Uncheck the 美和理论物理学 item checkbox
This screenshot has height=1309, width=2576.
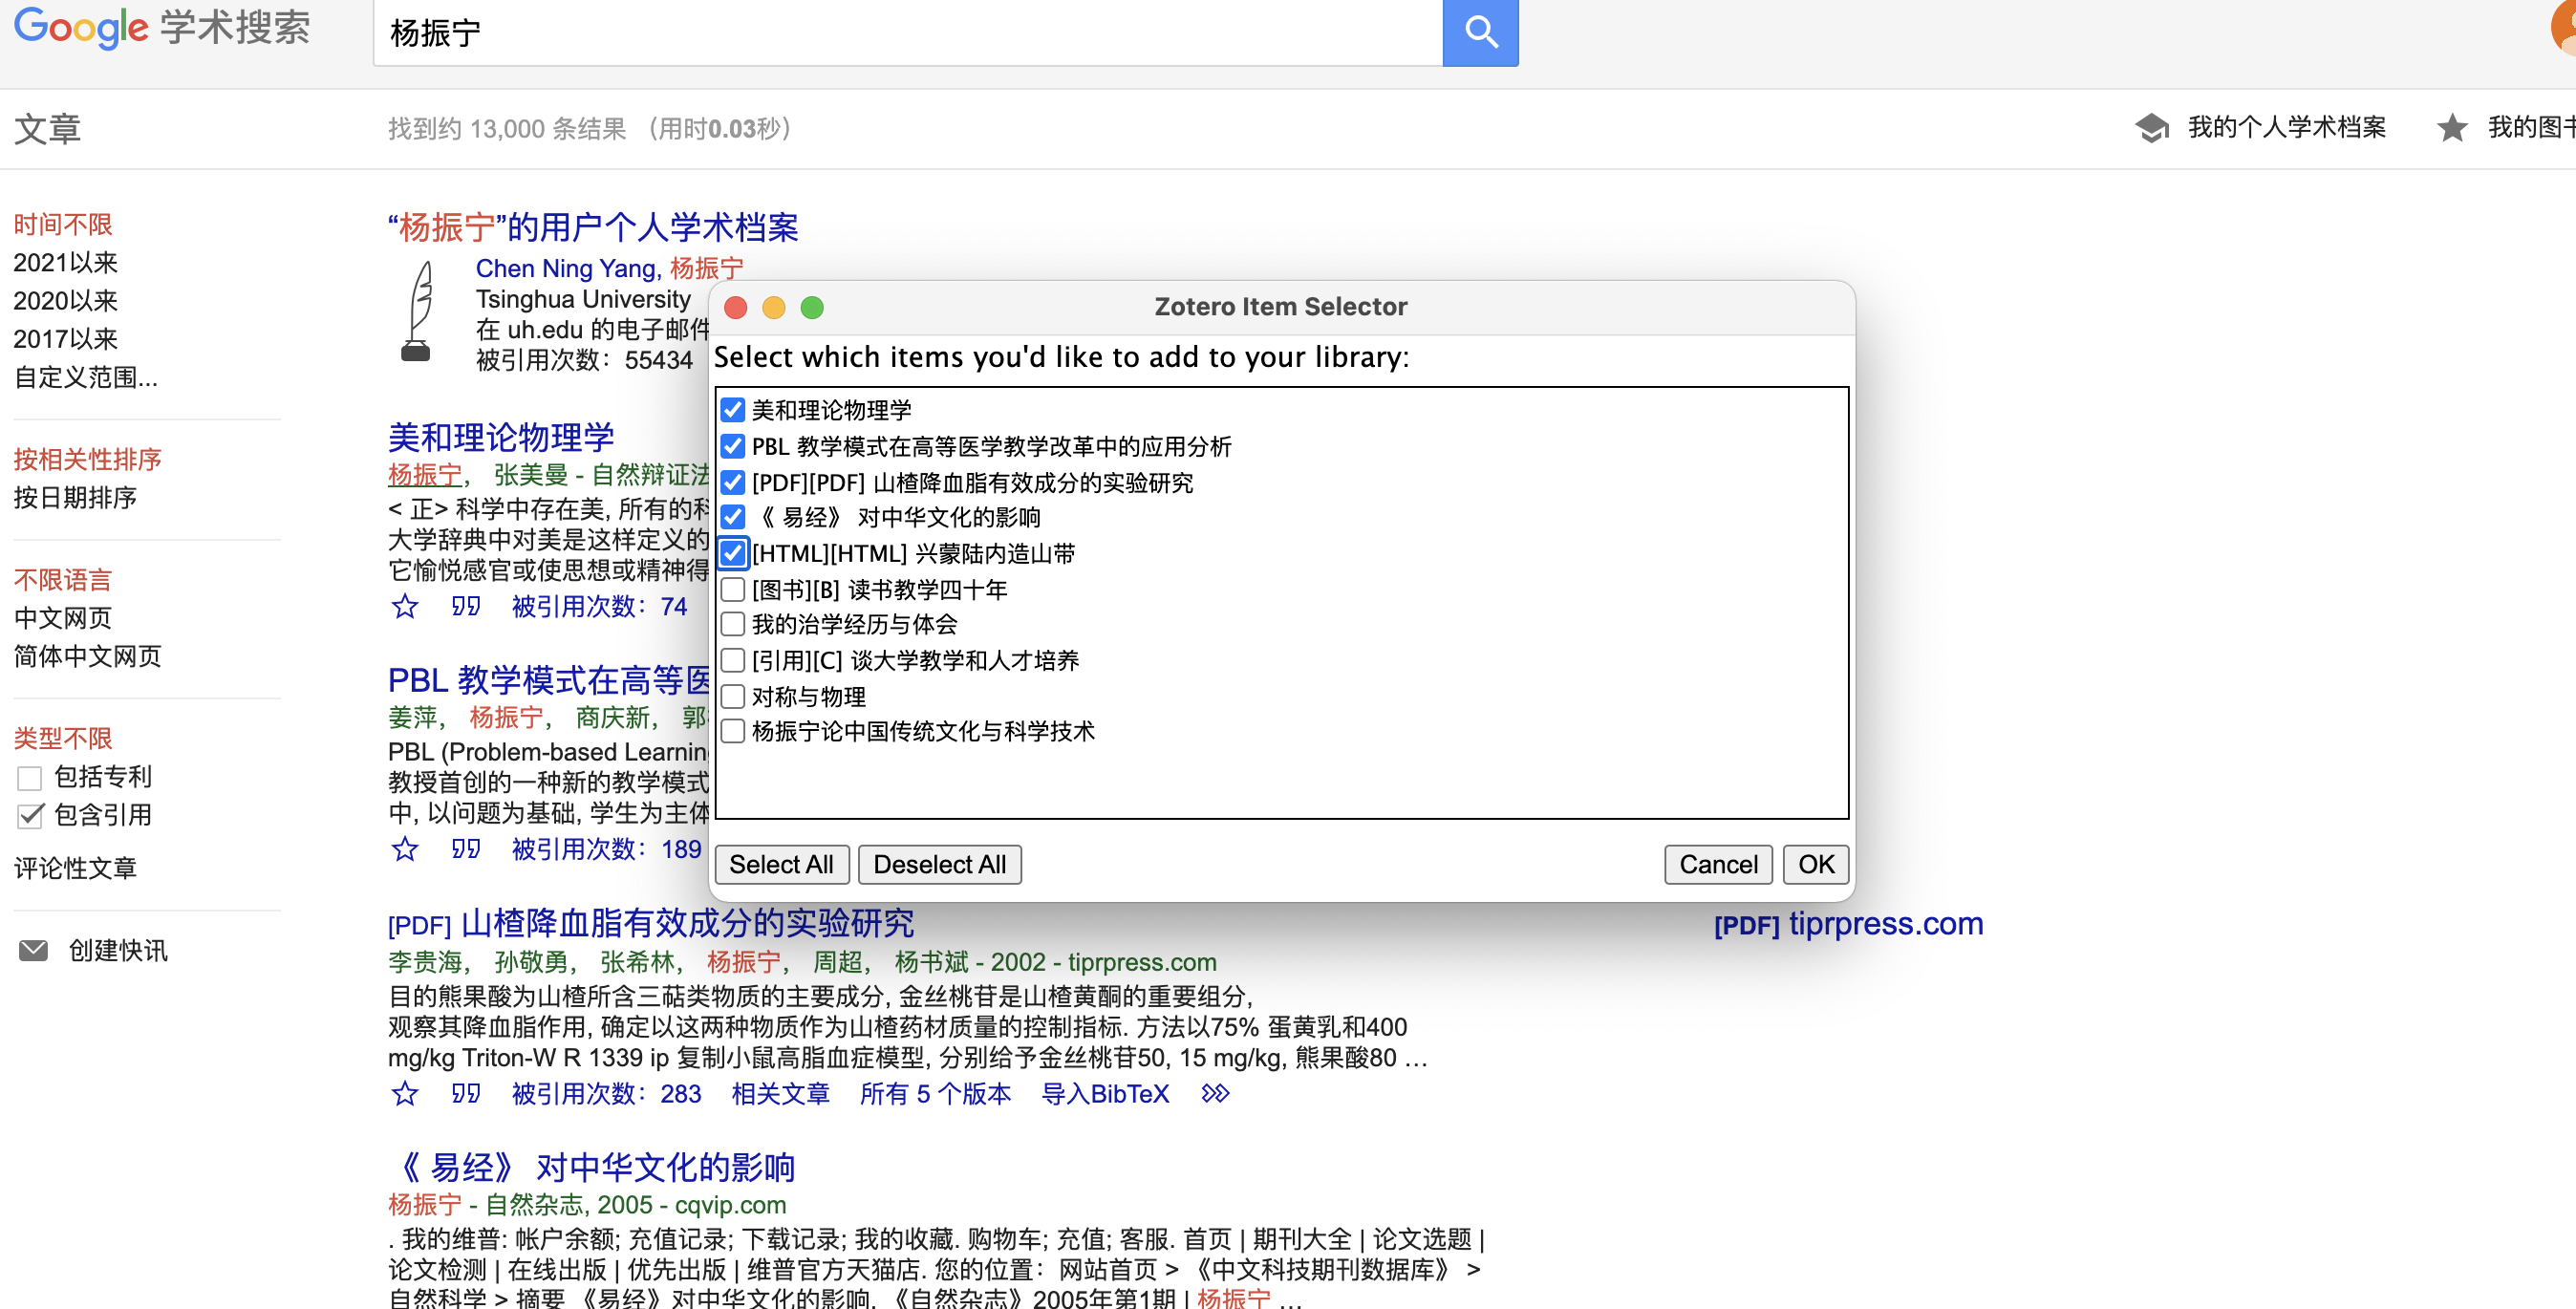733,410
